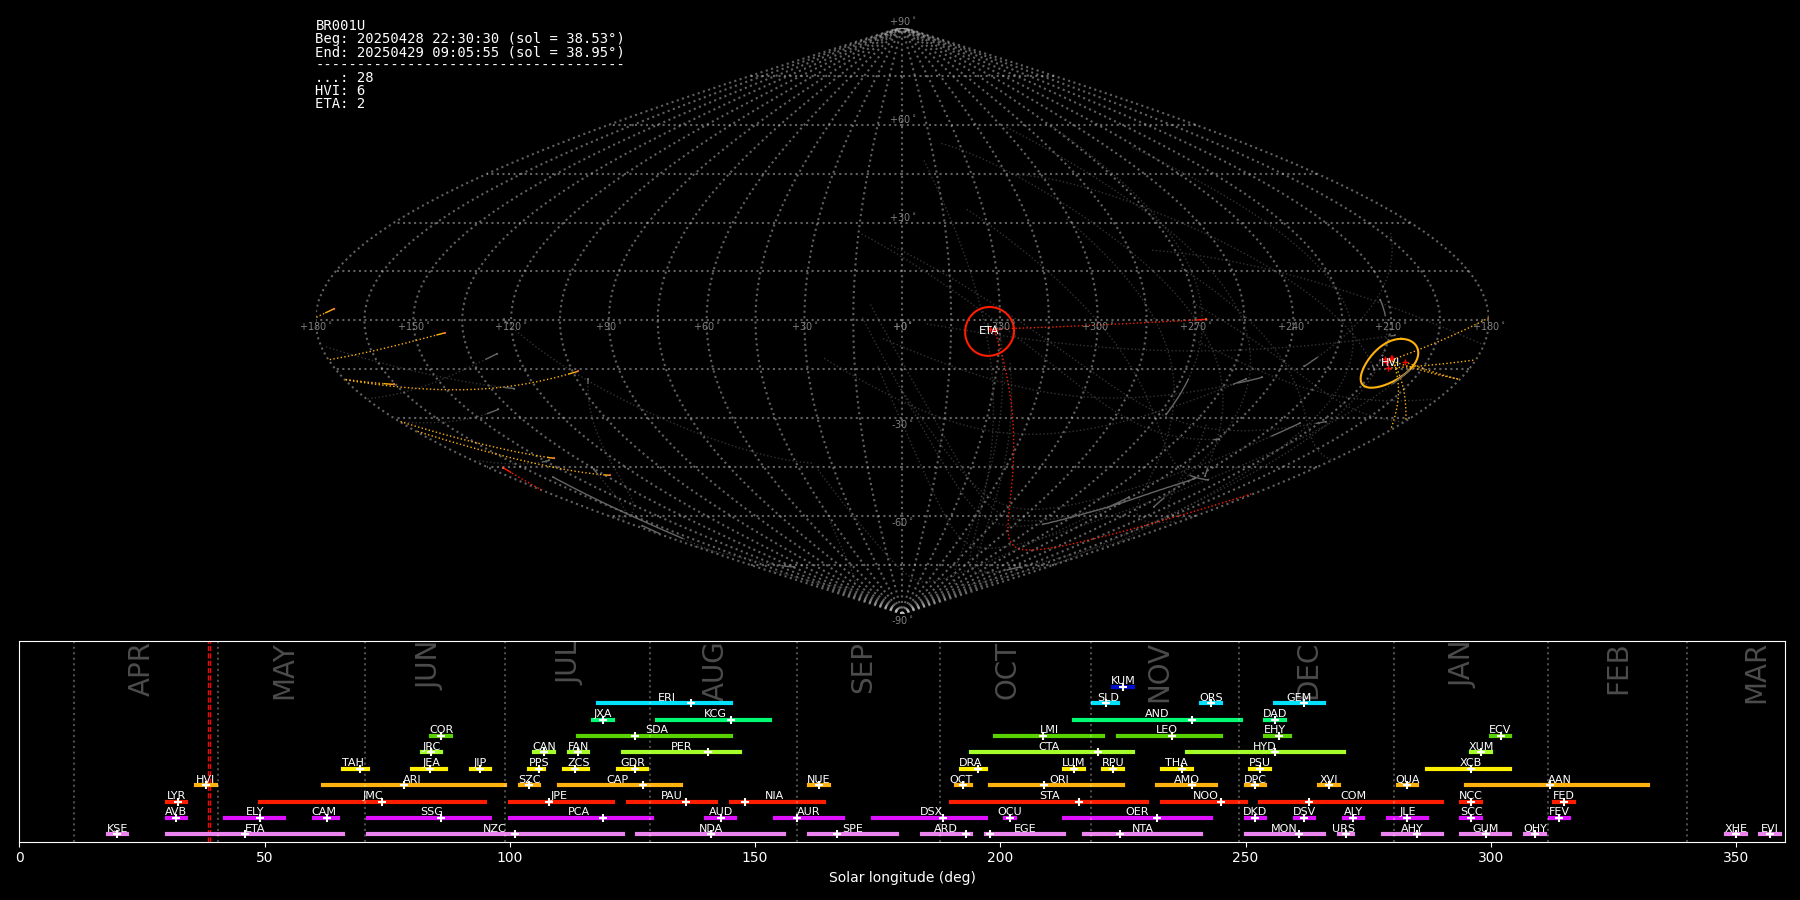Click the NTA shower bar
Screen dimensions: 1800x900
[x=1141, y=834]
